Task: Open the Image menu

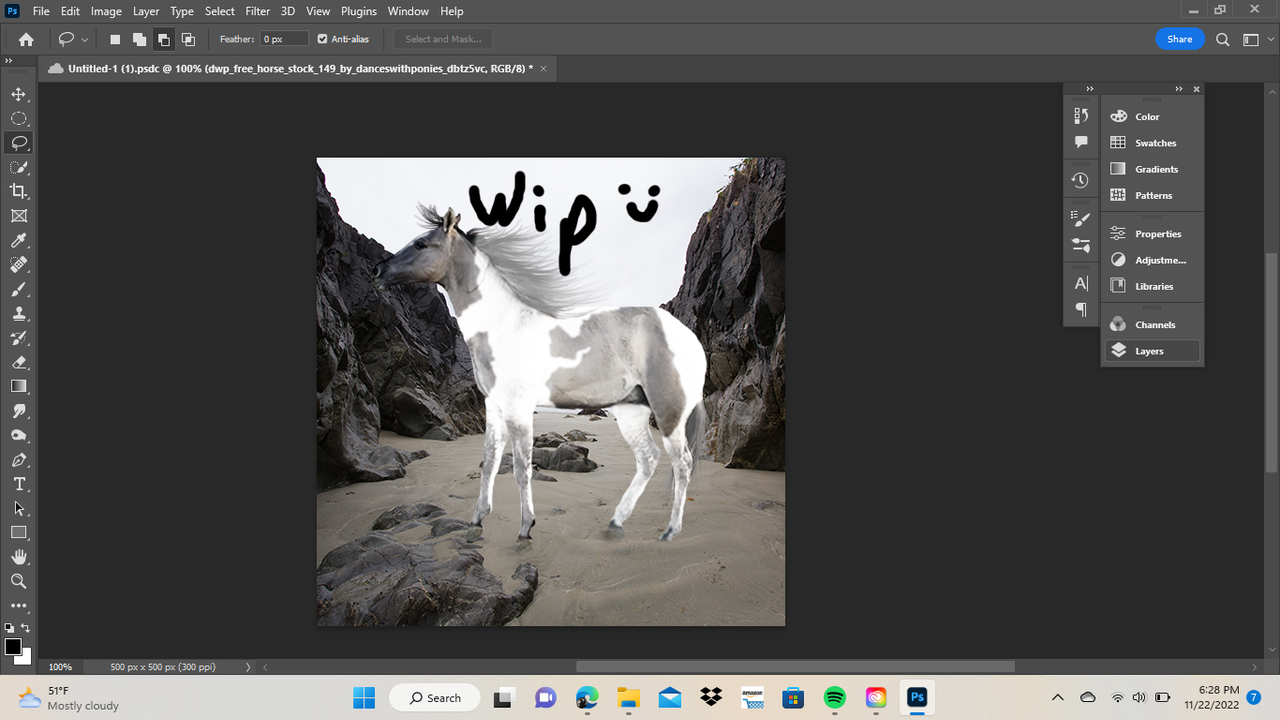Action: pos(106,11)
